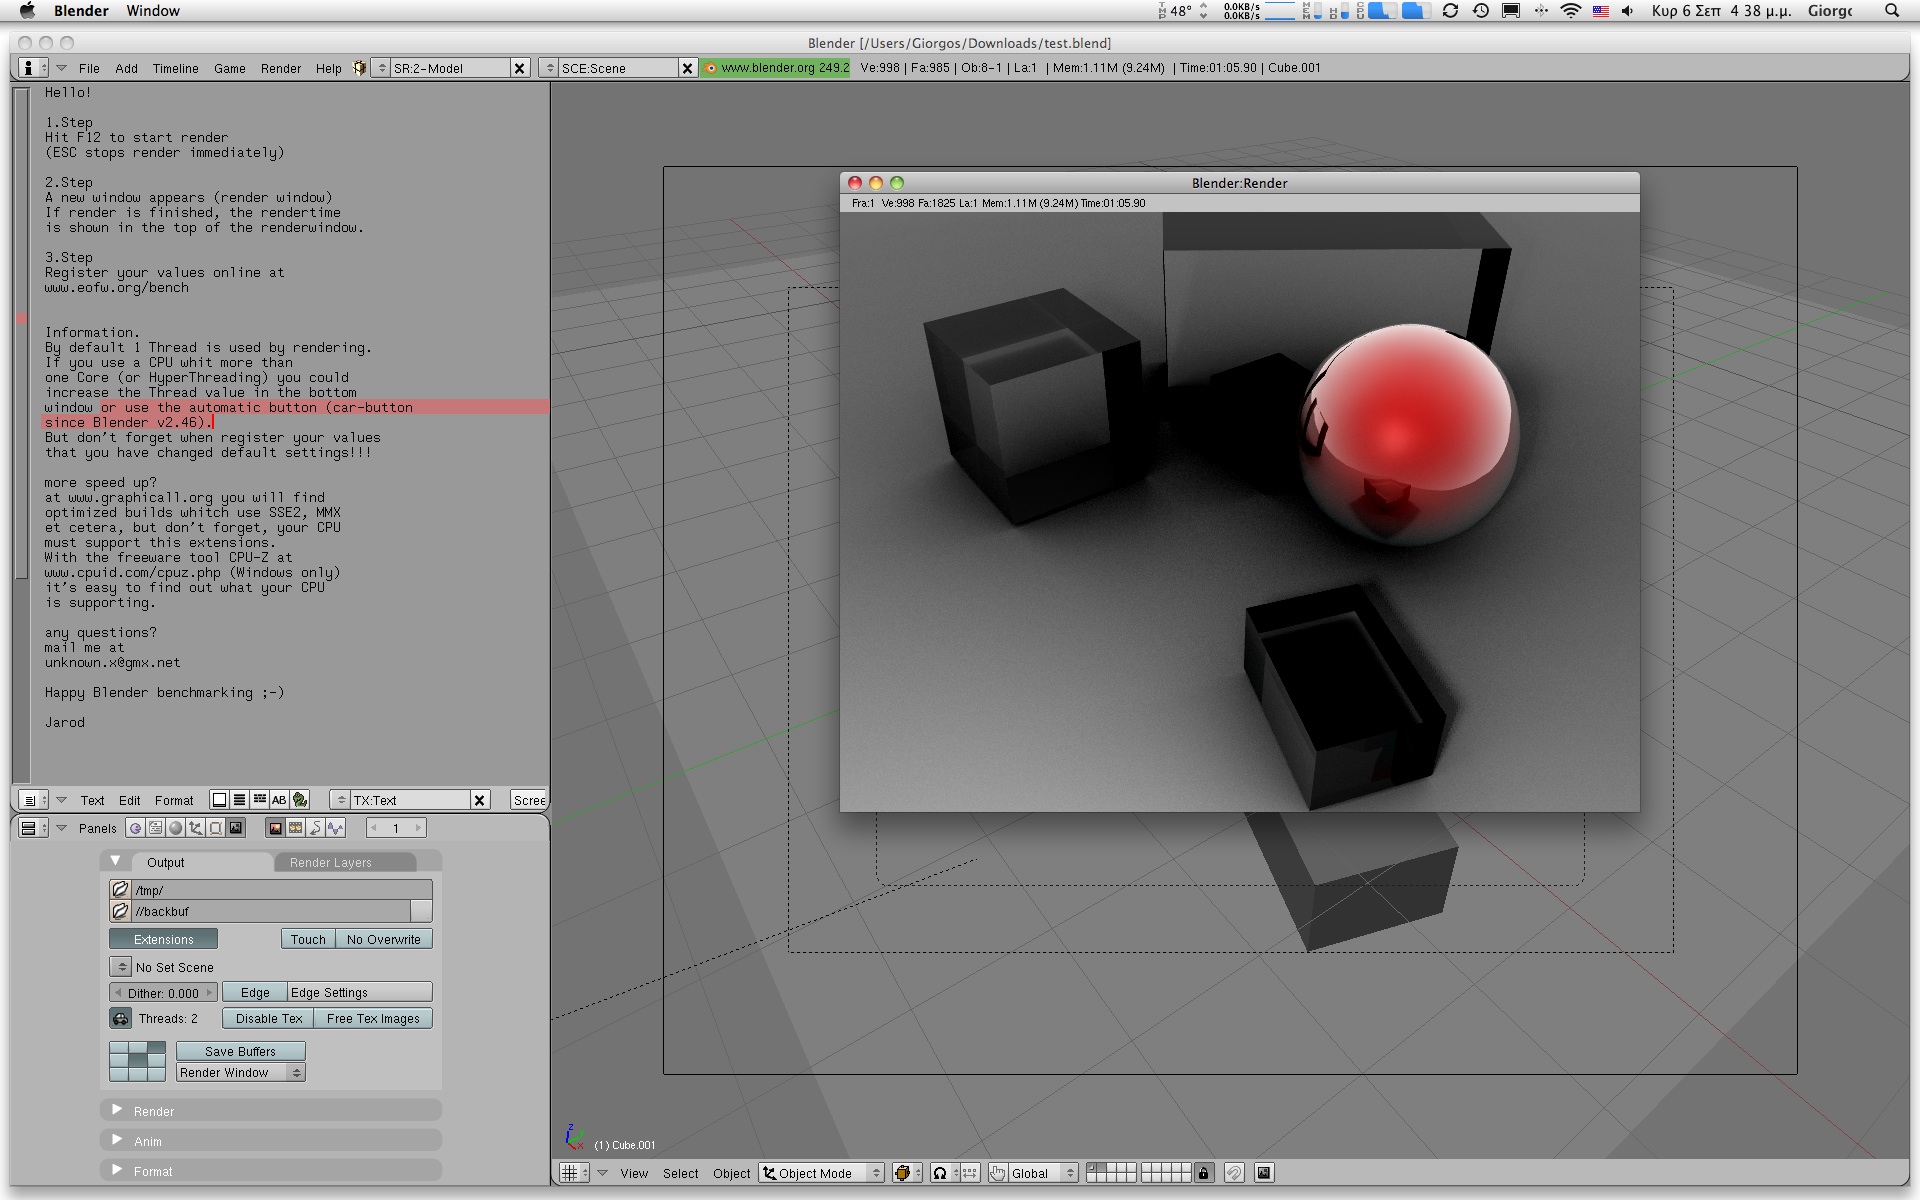Select the Render buttons sub-context icon
The height and width of the screenshot is (1200, 1920).
pyautogui.click(x=275, y=828)
